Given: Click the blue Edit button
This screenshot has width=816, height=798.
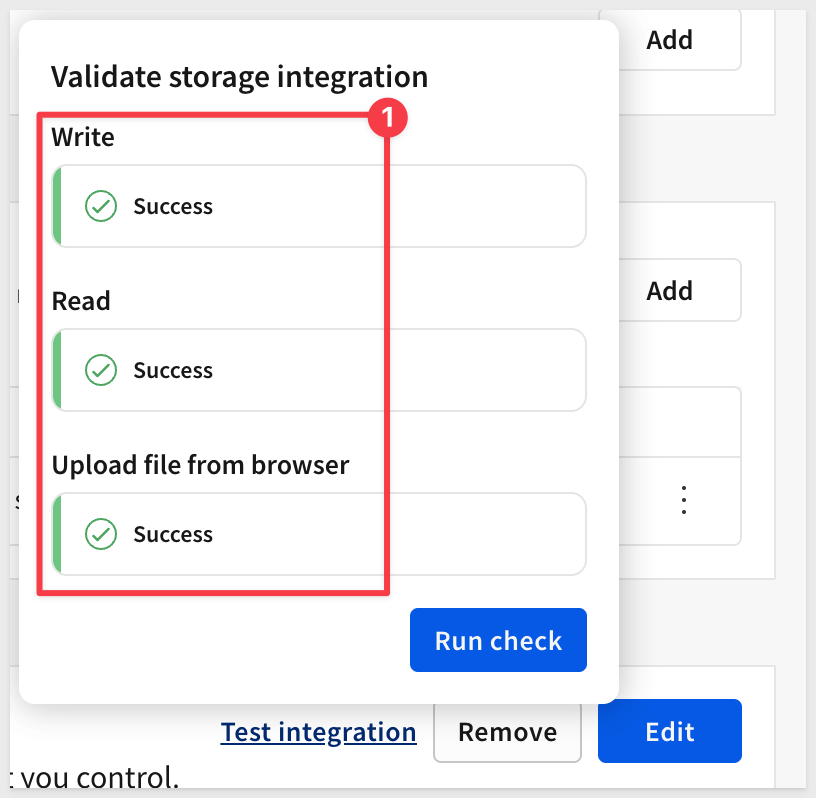Looking at the screenshot, I should click(x=669, y=731).
